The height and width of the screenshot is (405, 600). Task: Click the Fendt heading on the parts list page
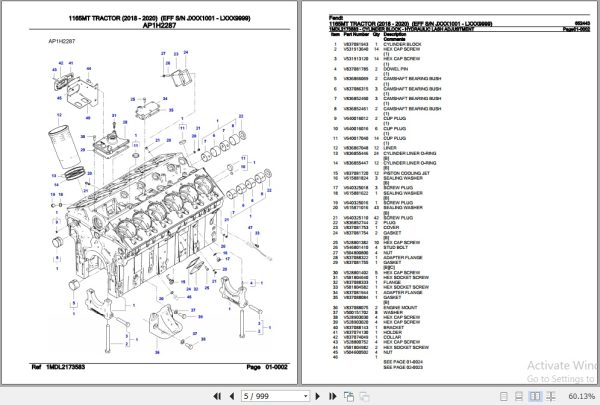tap(336, 18)
